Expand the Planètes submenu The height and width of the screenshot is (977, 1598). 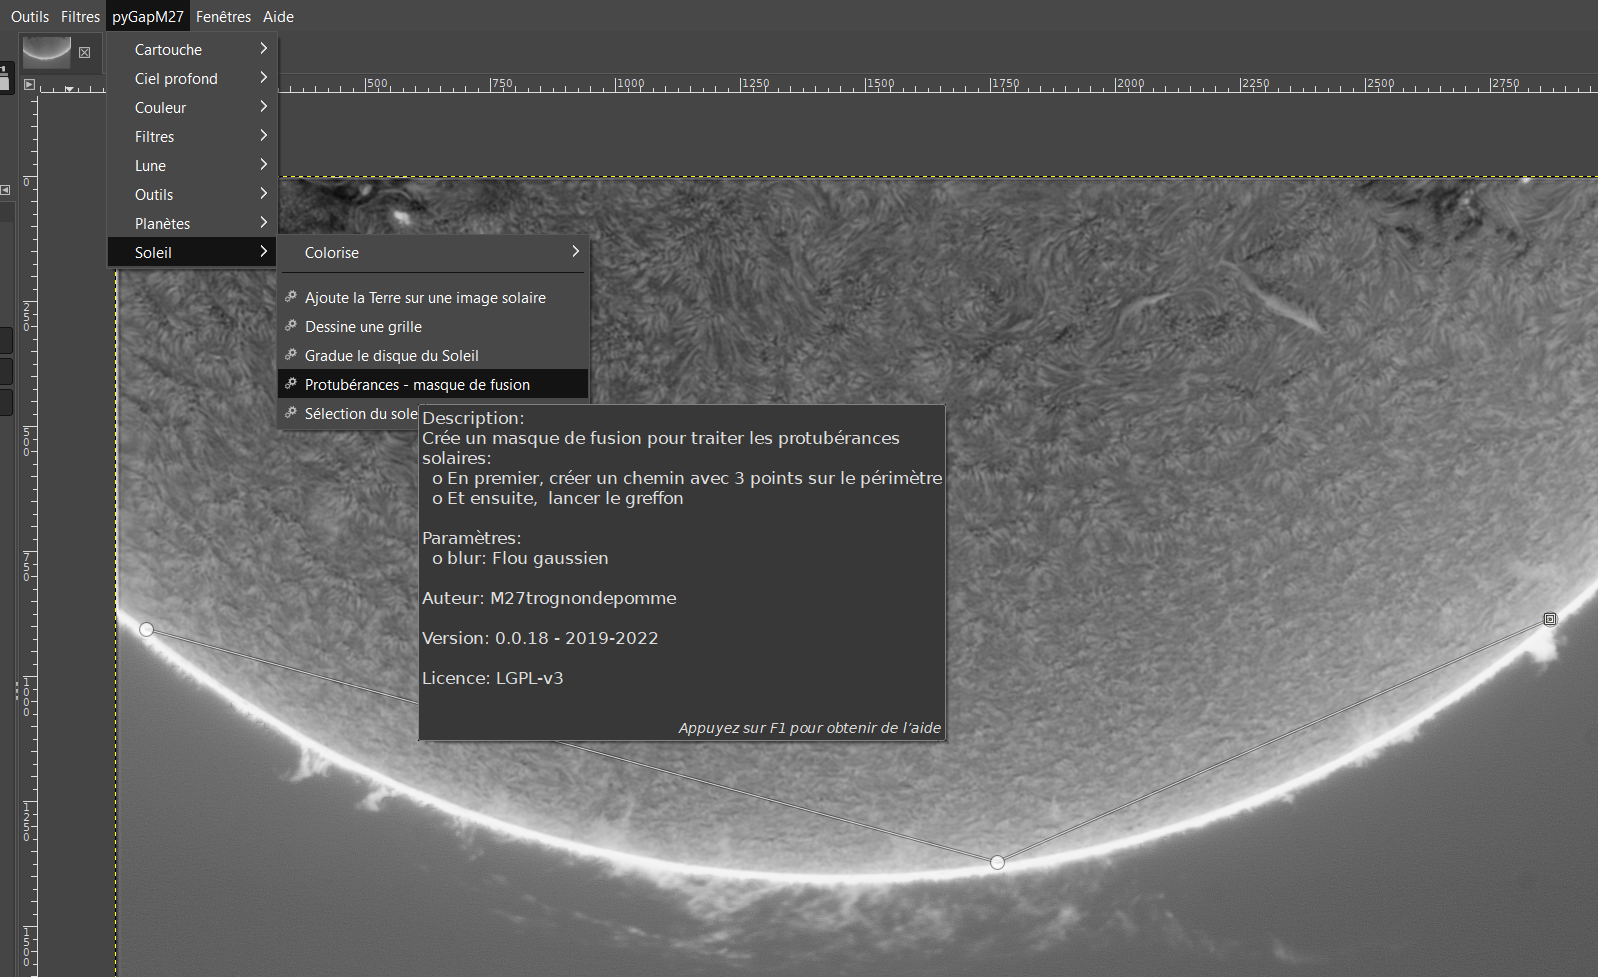click(x=191, y=223)
